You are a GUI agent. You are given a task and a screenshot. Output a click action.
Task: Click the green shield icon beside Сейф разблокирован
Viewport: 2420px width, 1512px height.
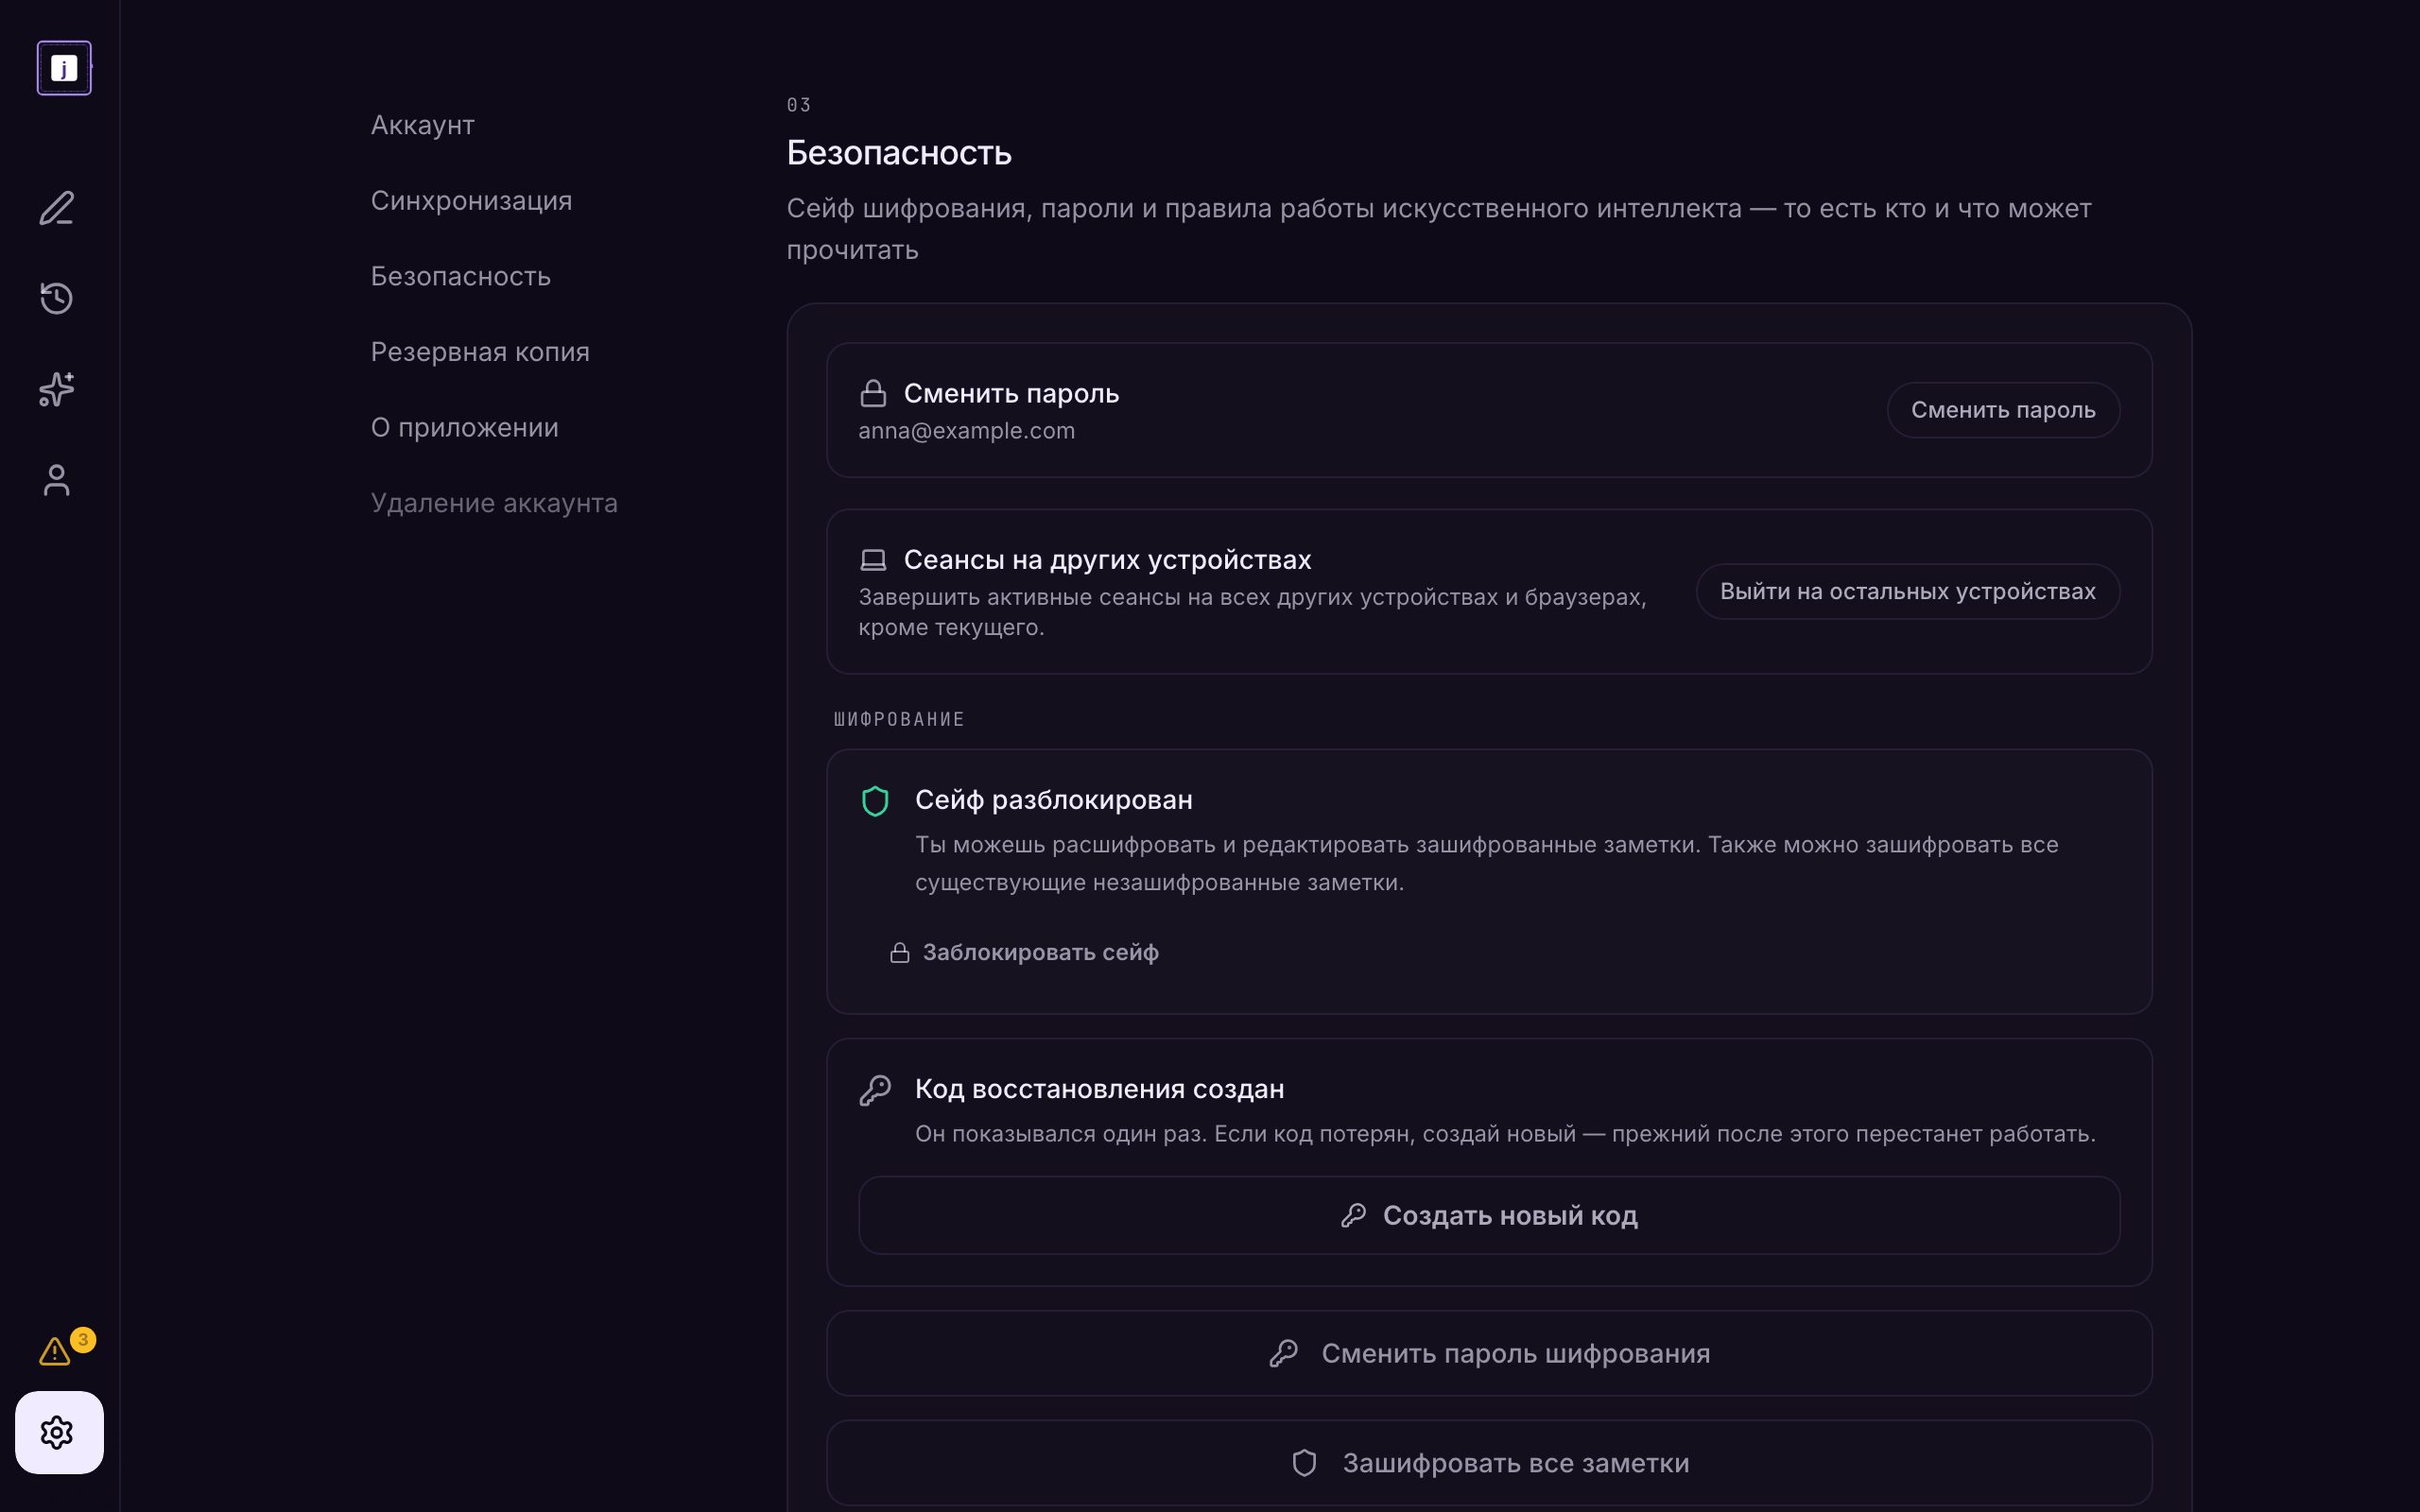pos(875,801)
